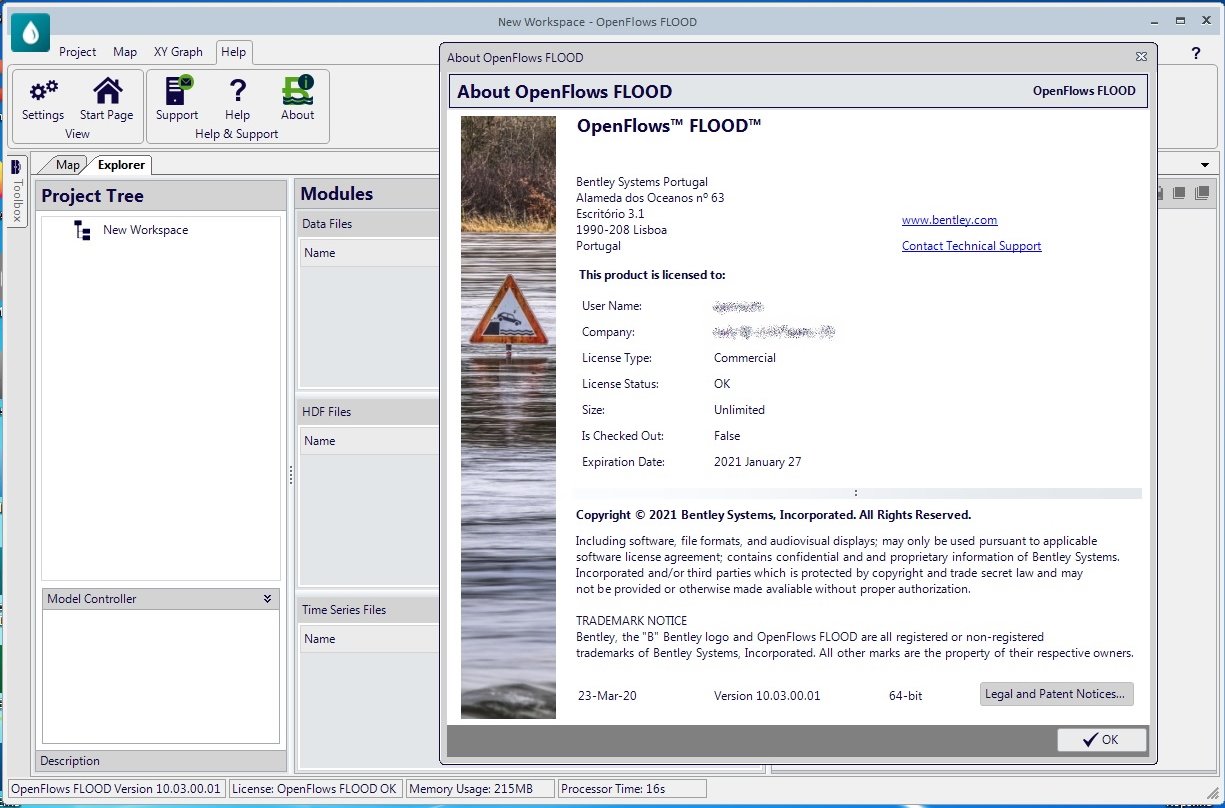
Task: Click Name column header under Time Series Files
Action: [x=368, y=639]
